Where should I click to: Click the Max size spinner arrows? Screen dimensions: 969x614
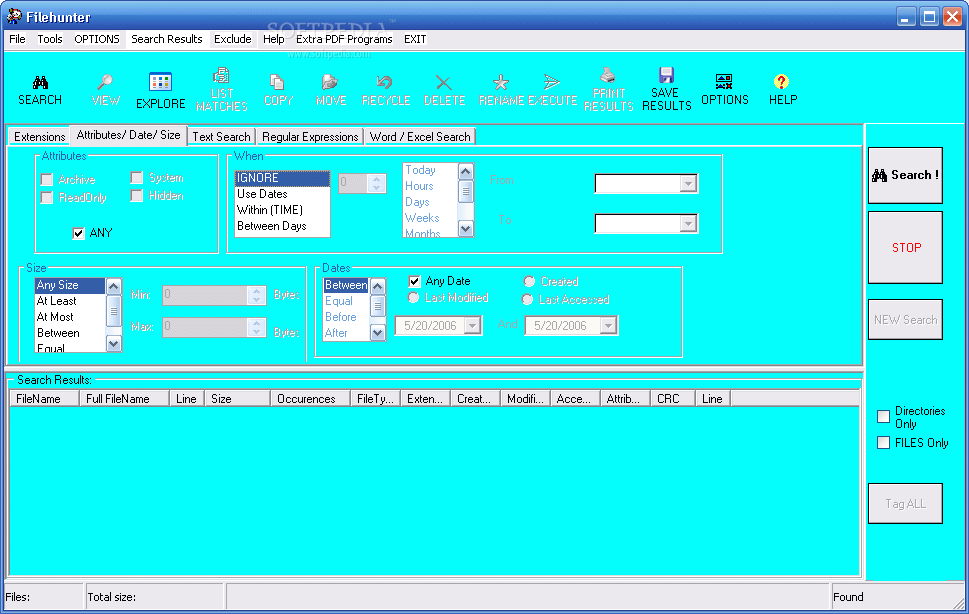point(256,327)
